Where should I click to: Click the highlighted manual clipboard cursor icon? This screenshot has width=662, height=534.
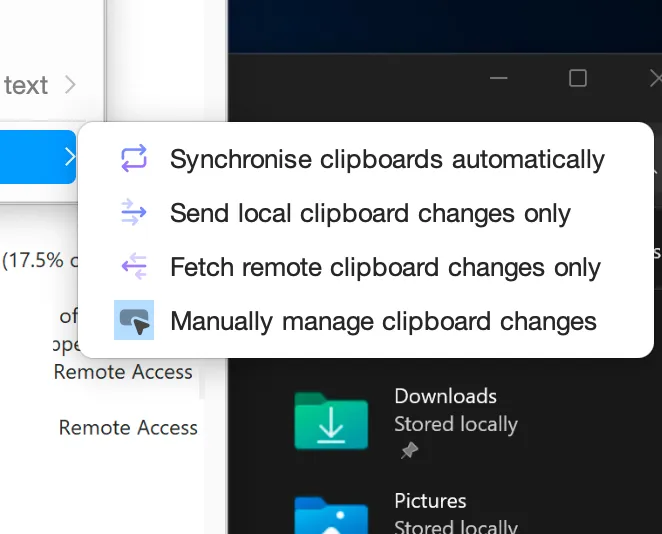tap(134, 320)
